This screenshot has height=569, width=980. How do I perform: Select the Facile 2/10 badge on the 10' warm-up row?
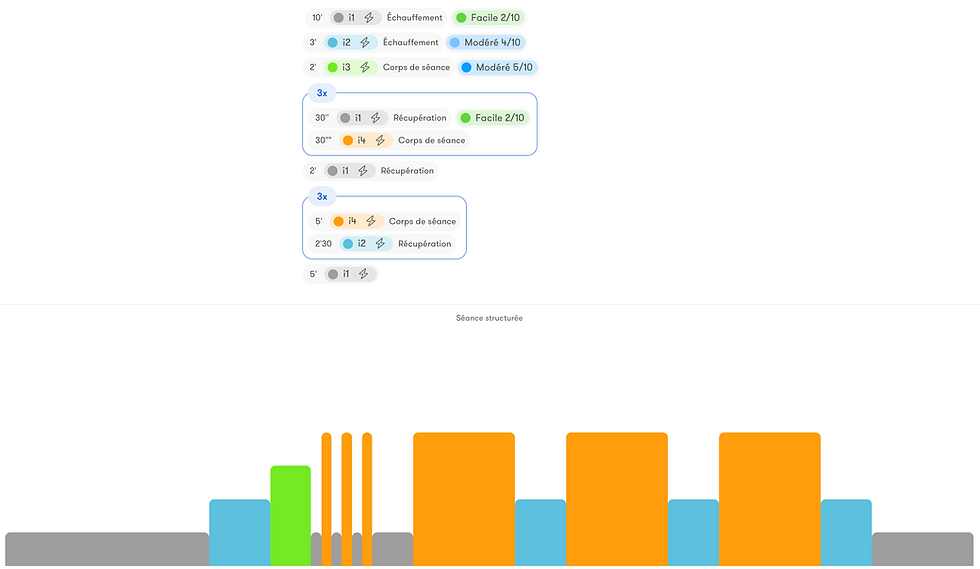coord(489,18)
